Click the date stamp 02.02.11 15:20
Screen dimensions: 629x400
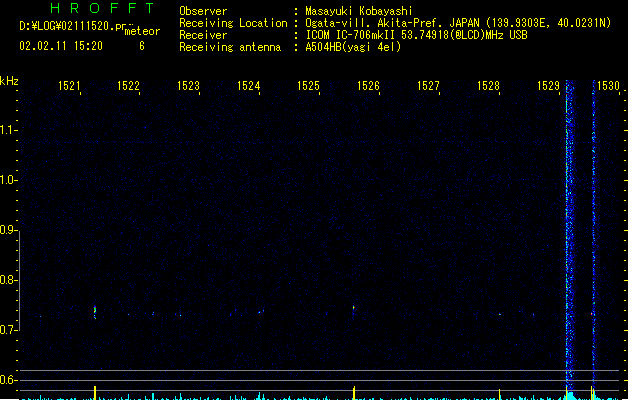click(61, 46)
